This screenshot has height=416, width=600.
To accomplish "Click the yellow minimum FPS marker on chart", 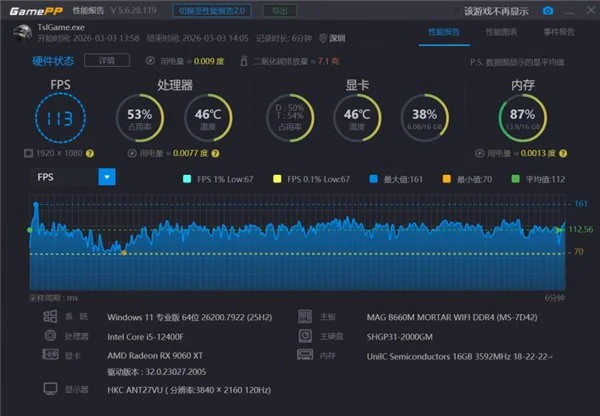I will pos(124,253).
